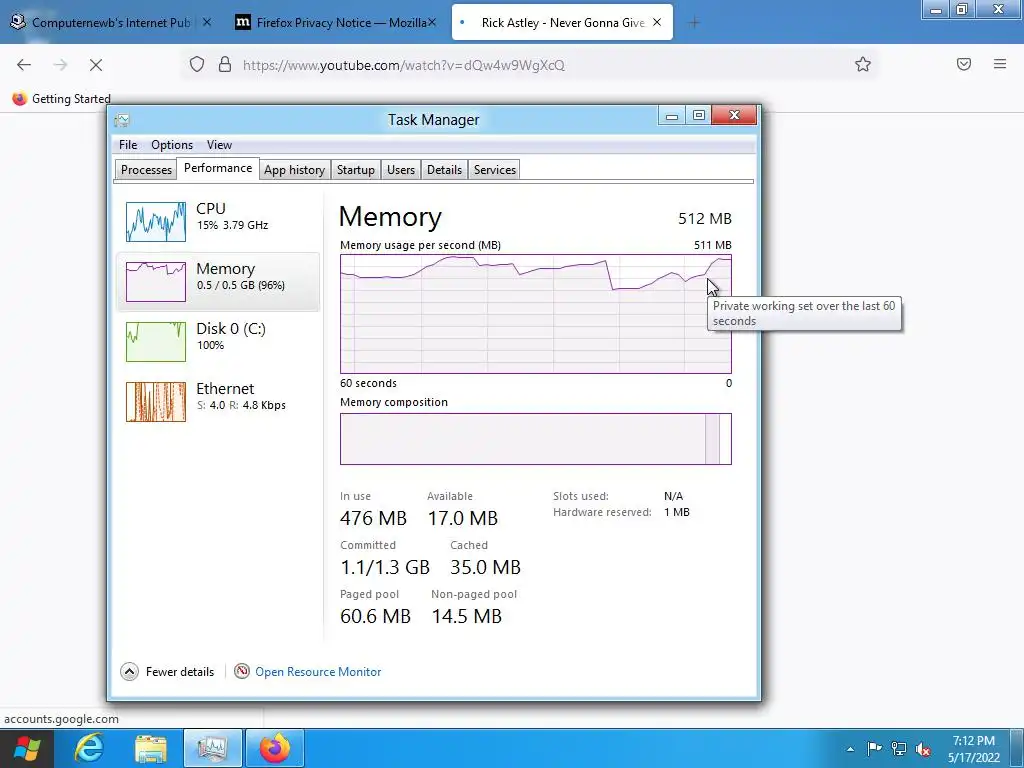Screen dimensions: 1024x768
Task: Click the 14.5 MB Non-paged pool value
Action: (467, 616)
